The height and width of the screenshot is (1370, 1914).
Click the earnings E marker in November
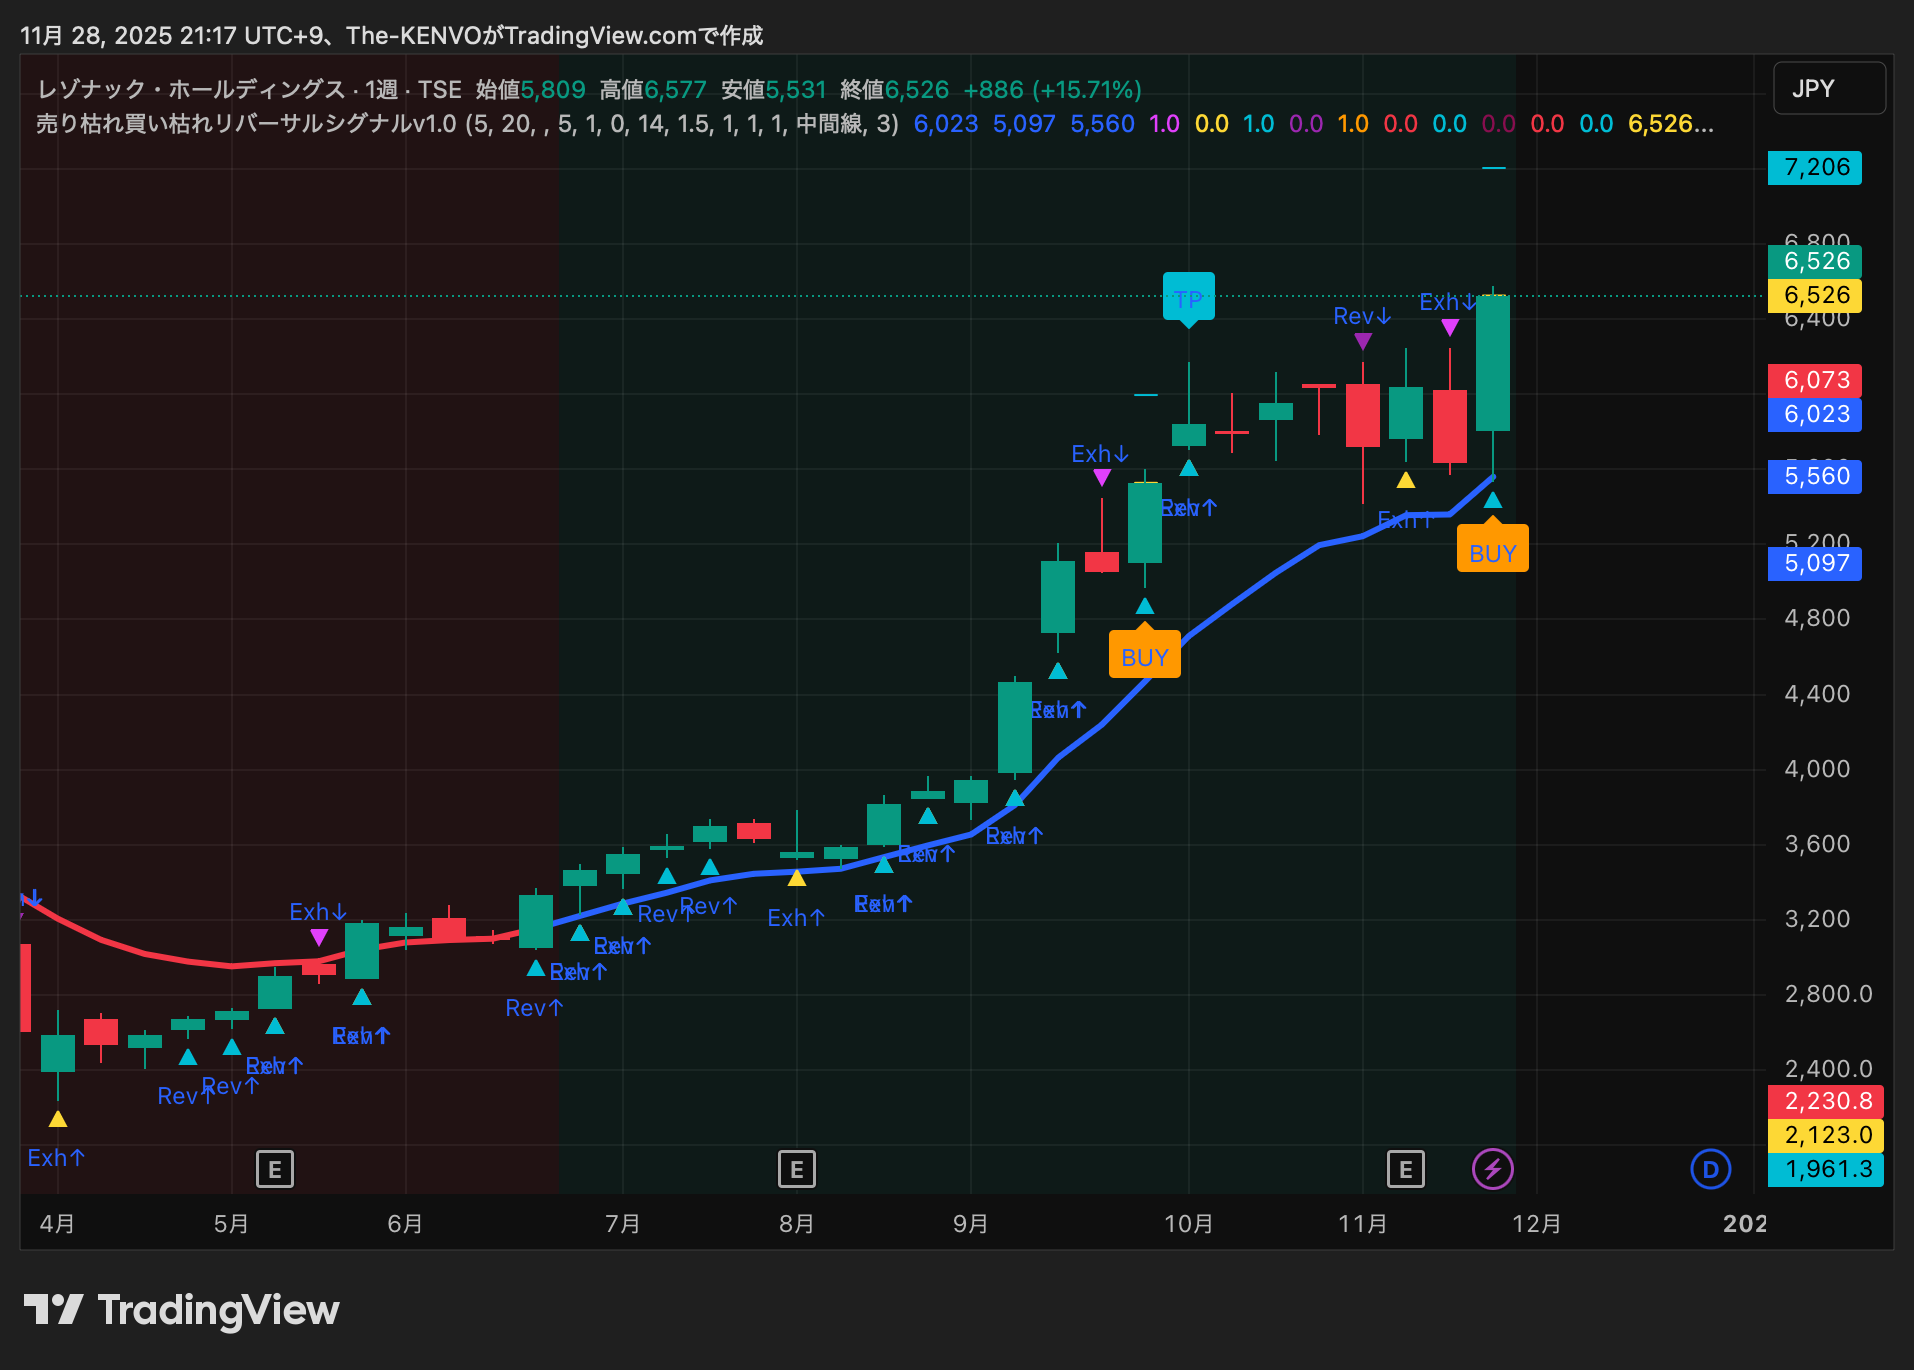(1405, 1168)
